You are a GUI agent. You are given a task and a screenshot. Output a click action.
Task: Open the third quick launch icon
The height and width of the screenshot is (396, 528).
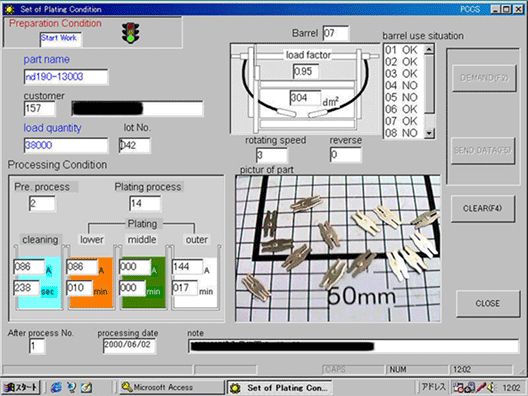click(86, 388)
